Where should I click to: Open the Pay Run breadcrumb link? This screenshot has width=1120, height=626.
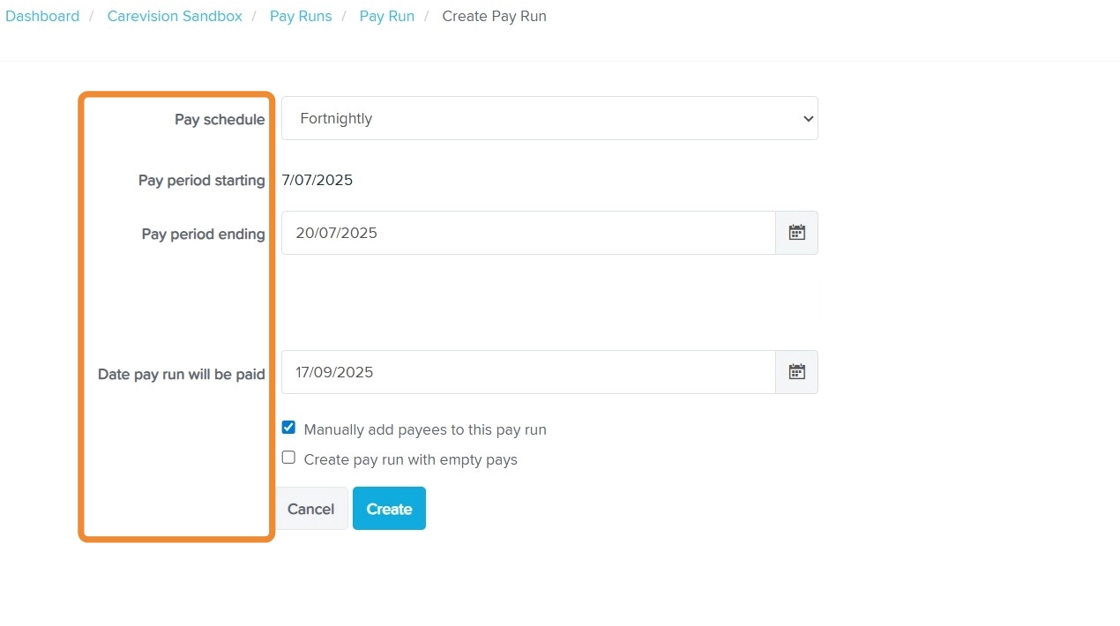coord(387,16)
